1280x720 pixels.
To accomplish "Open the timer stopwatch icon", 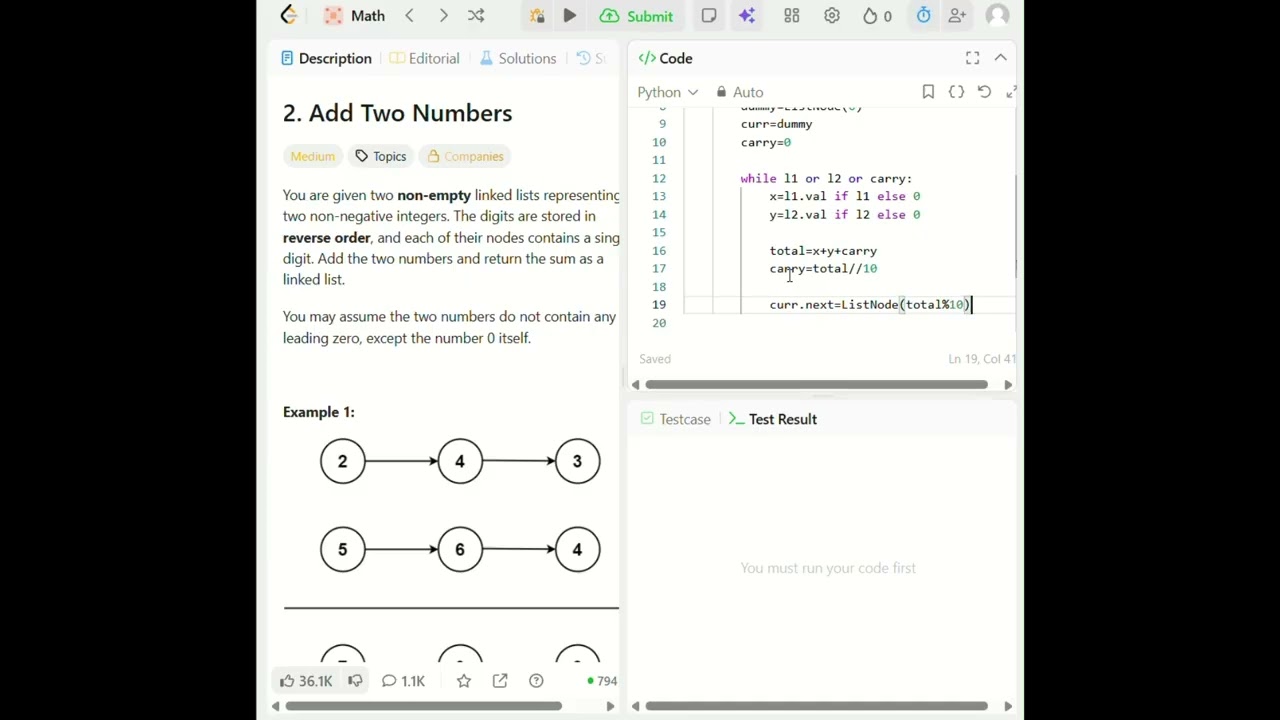I will (923, 16).
